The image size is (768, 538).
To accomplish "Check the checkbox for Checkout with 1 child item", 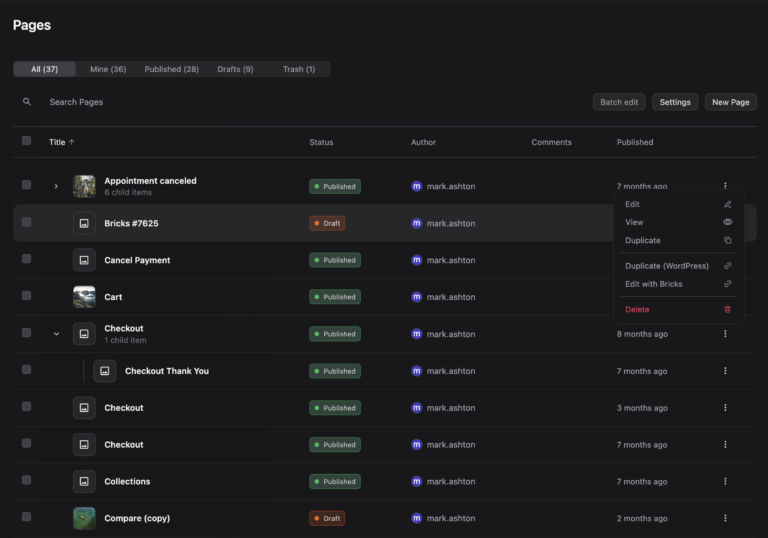I will pos(26,333).
